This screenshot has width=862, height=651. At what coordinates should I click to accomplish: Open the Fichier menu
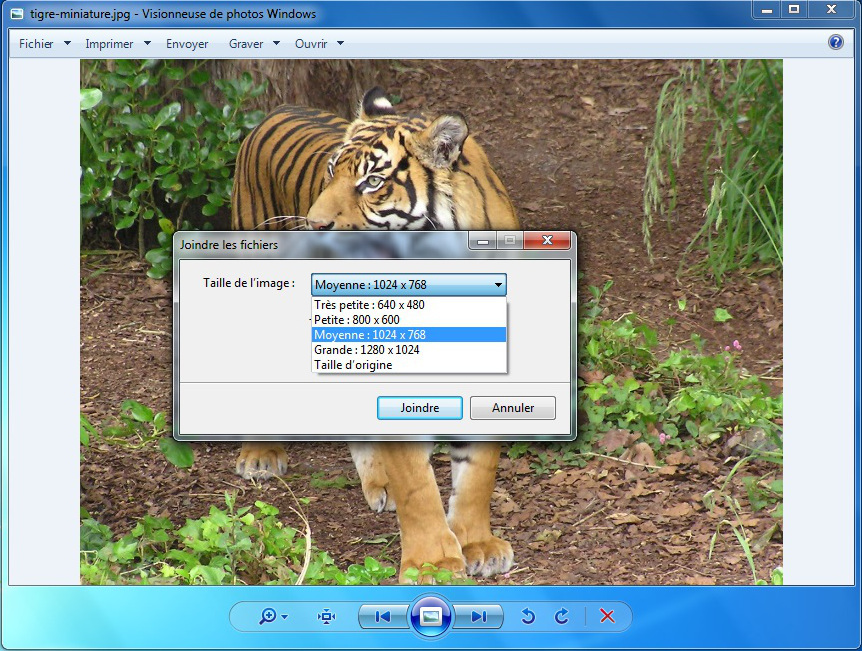(36, 43)
